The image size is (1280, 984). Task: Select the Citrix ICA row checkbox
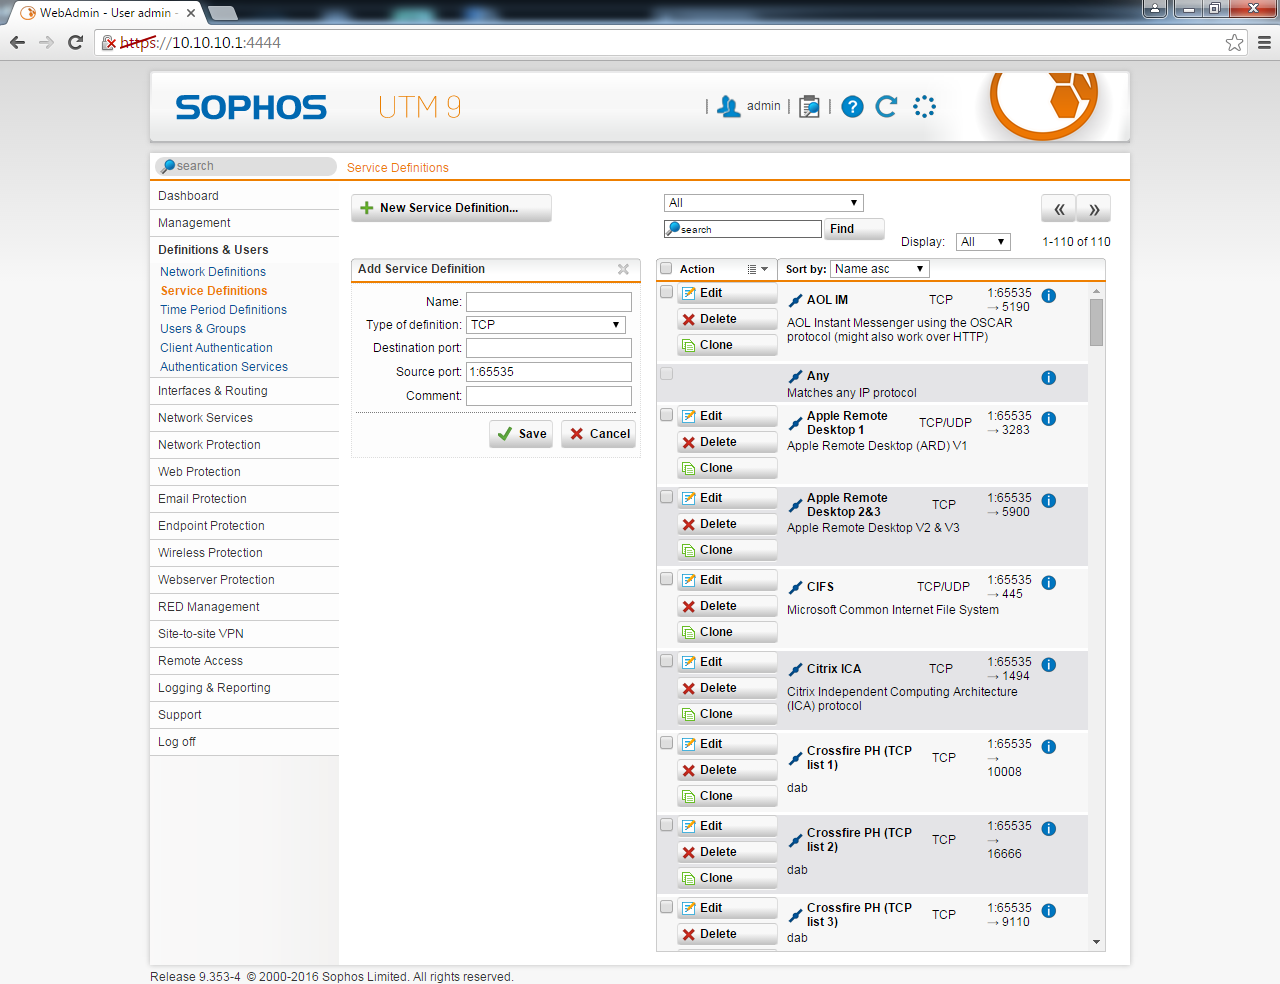click(666, 660)
